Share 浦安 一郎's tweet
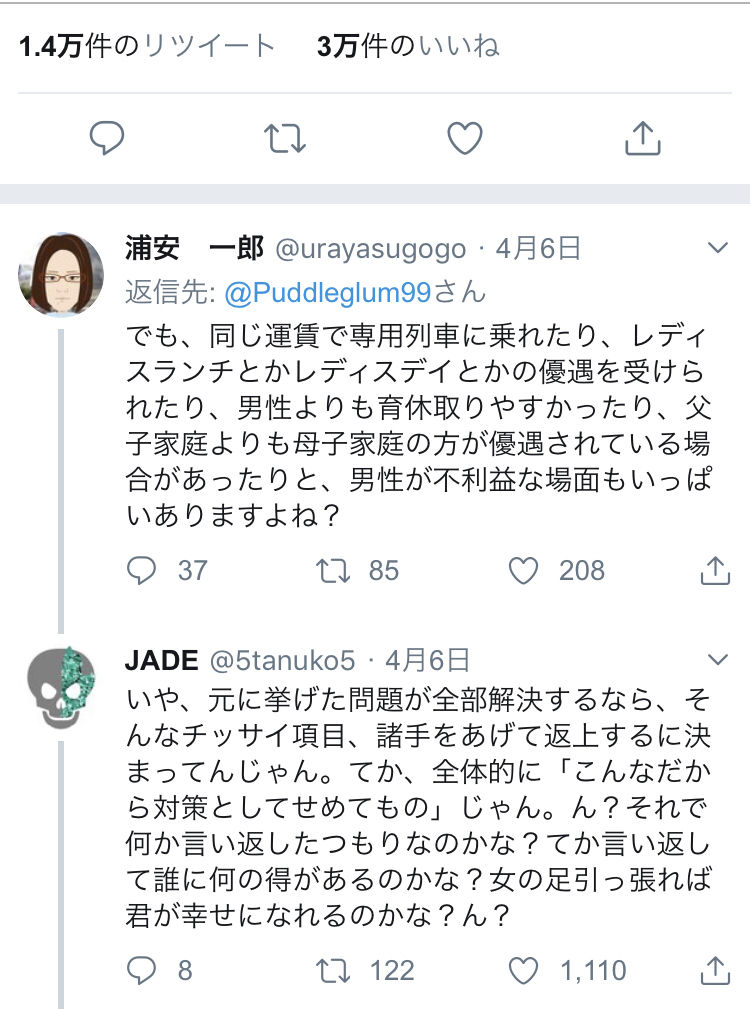This screenshot has width=750, height=1009. [x=714, y=570]
